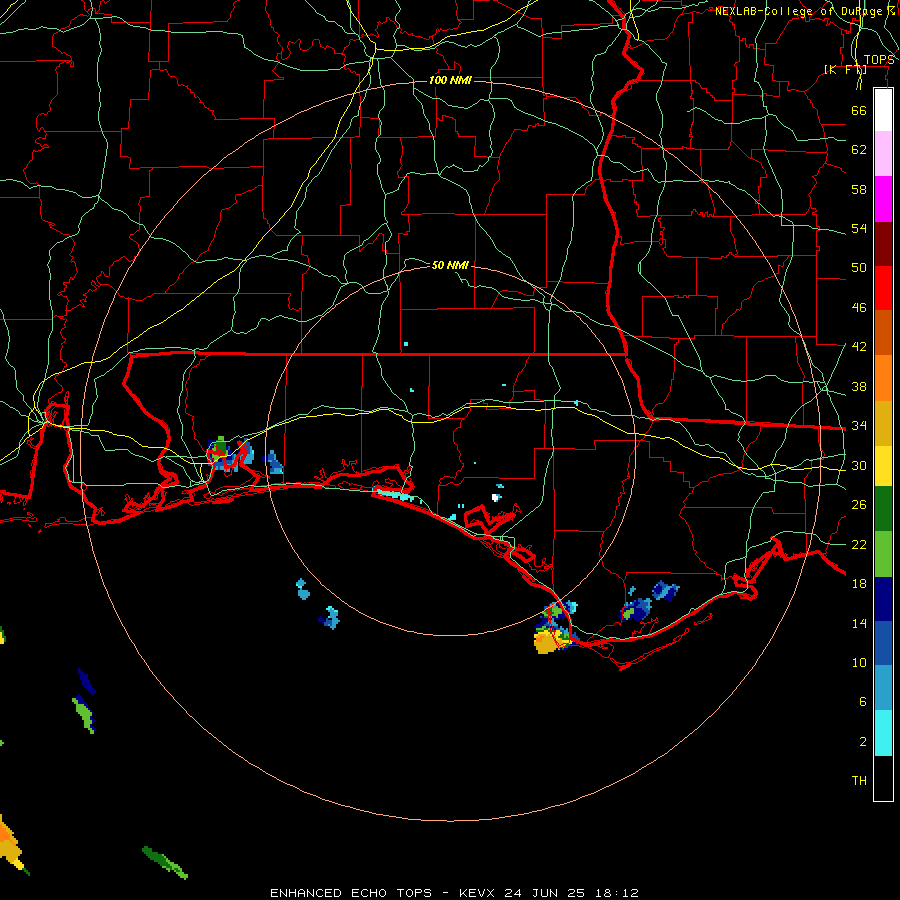Click the 62 legend value

pos(859,150)
